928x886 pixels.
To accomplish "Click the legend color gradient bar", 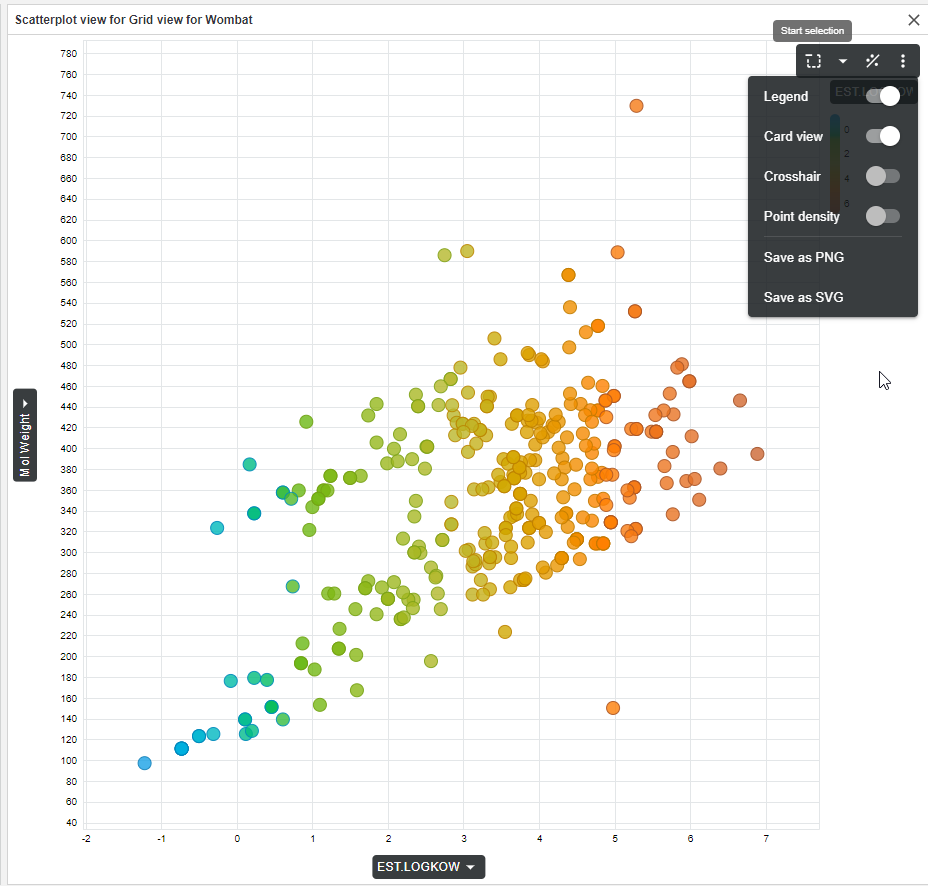I will (x=835, y=160).
